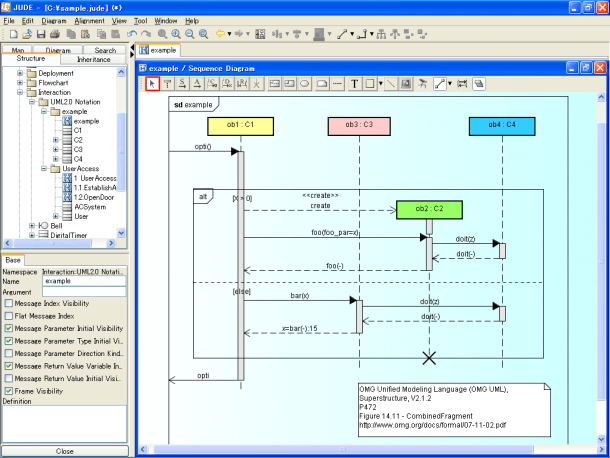Open the rectangle shape tool dropdown arrow
The image size is (610, 458).
tap(380, 84)
